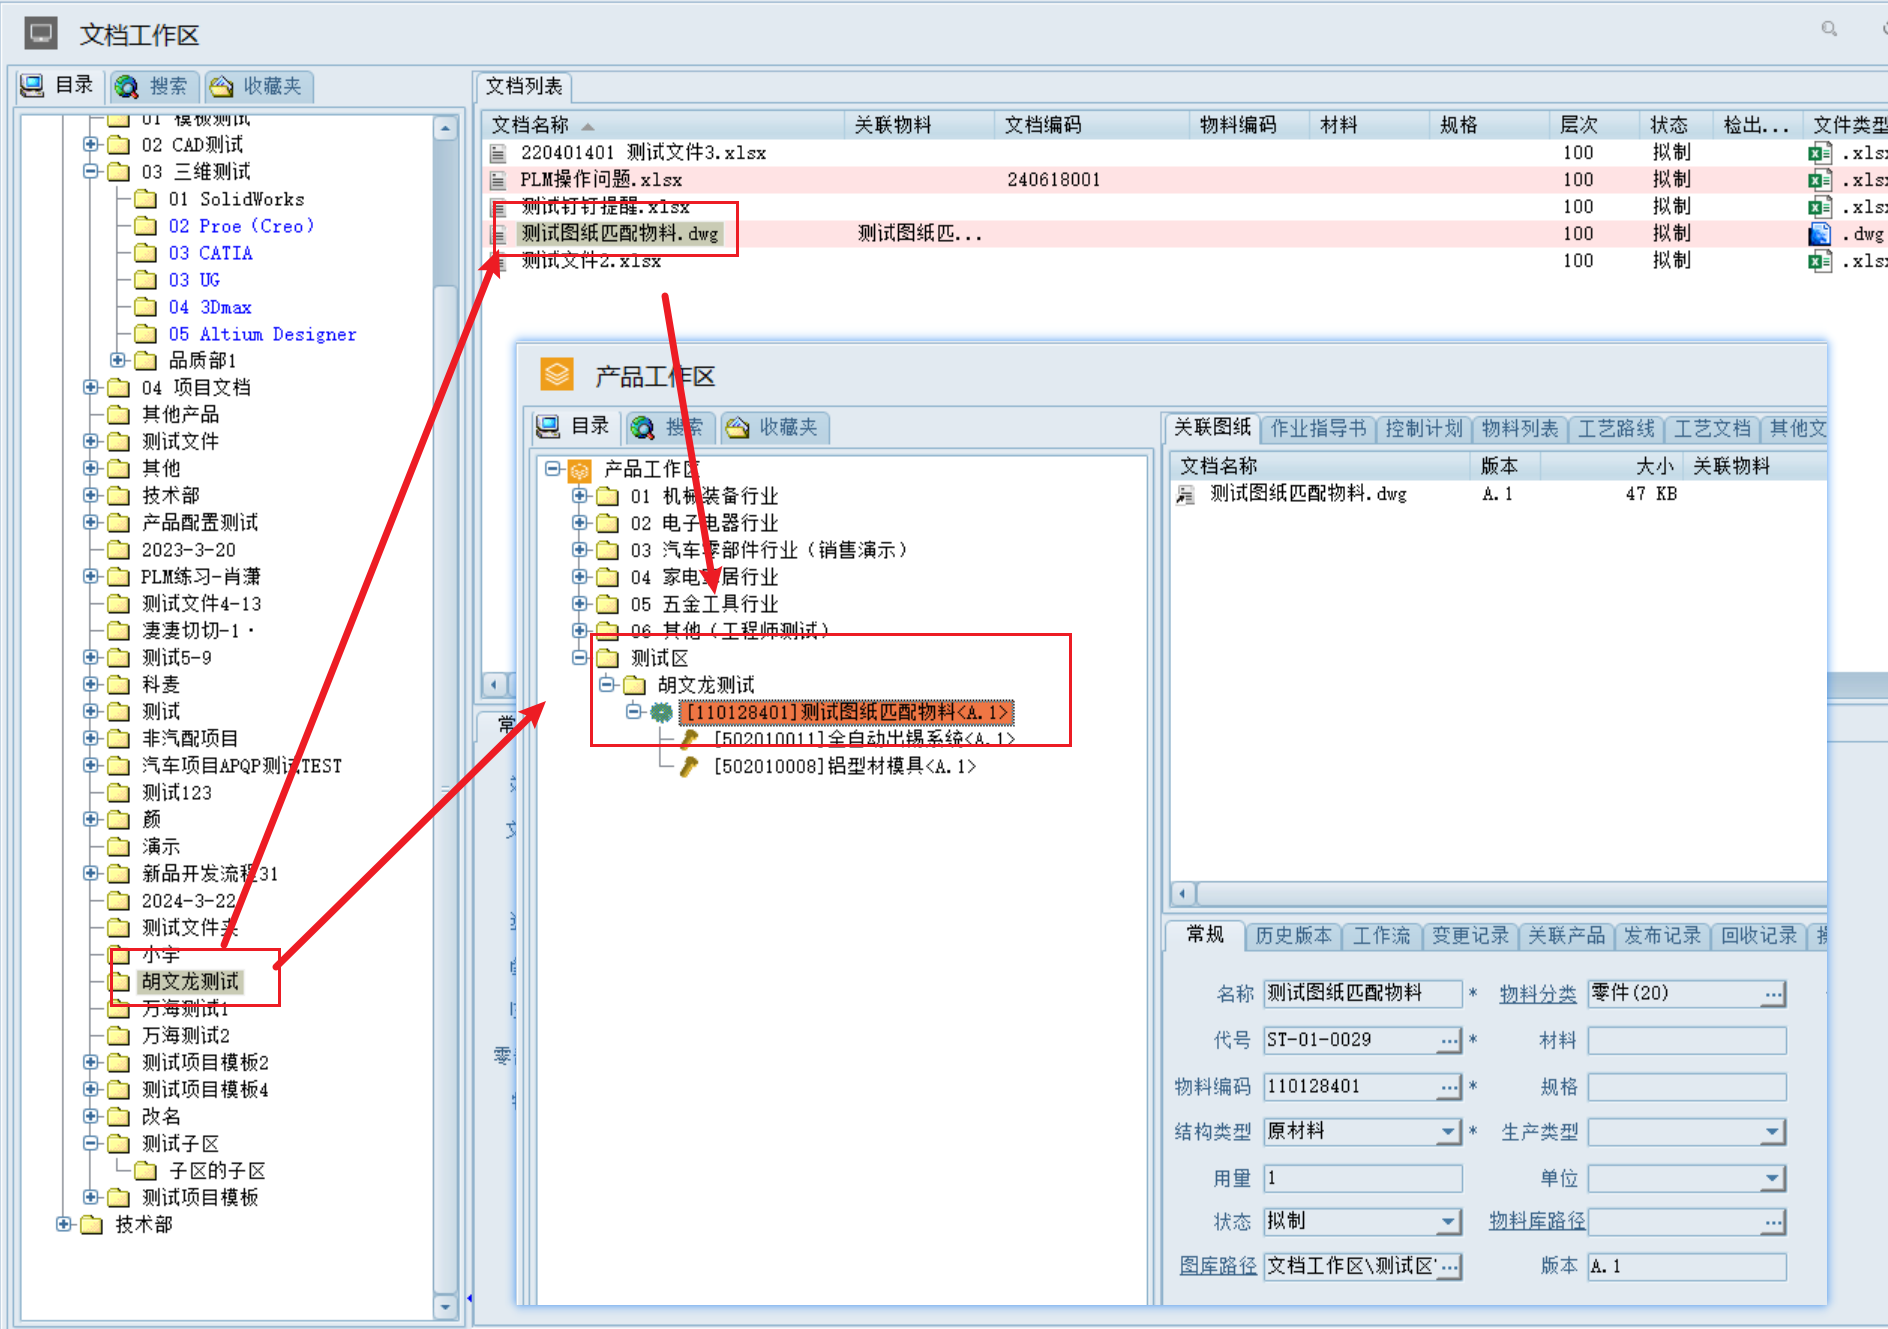Click the hammer icon beside 铝型材模具
The height and width of the screenshot is (1329, 1888).
[688, 766]
